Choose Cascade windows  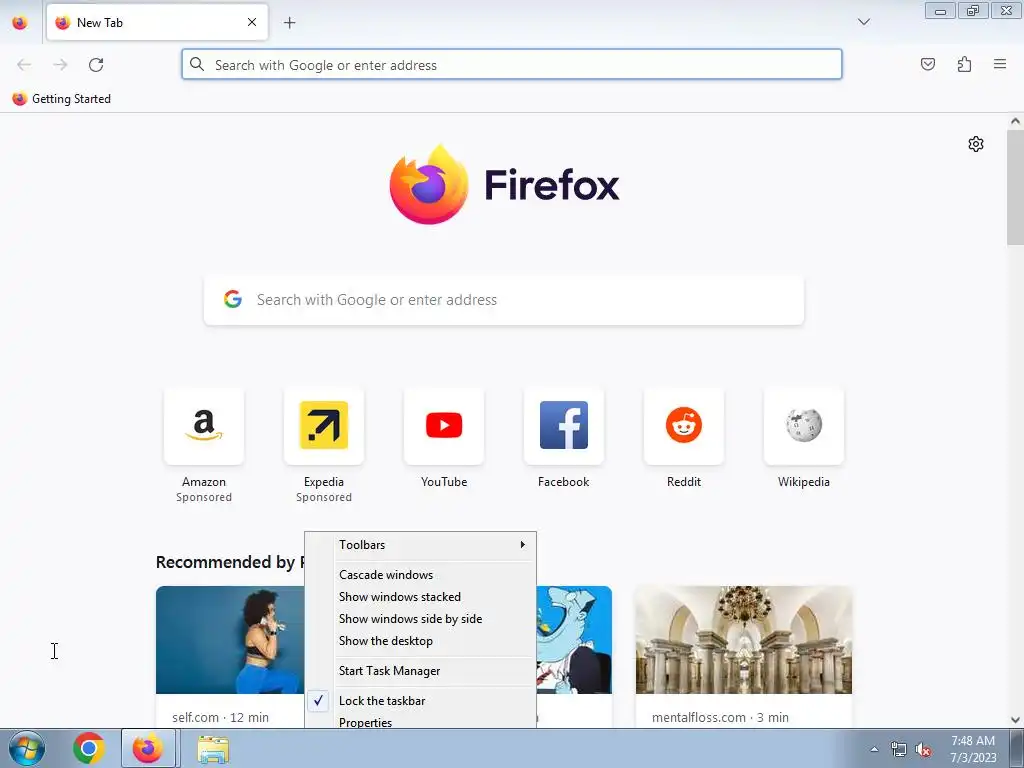coord(421,575)
